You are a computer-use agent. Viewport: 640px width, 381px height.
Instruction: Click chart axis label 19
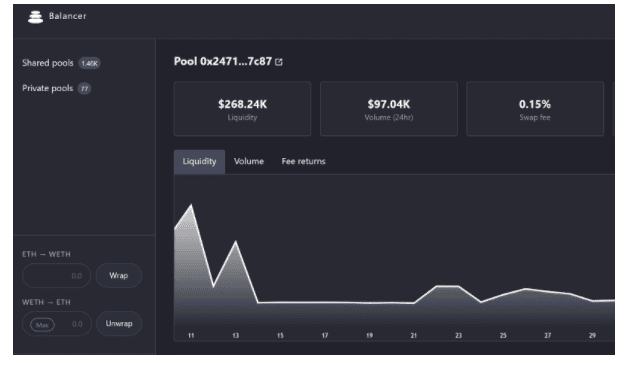369,335
